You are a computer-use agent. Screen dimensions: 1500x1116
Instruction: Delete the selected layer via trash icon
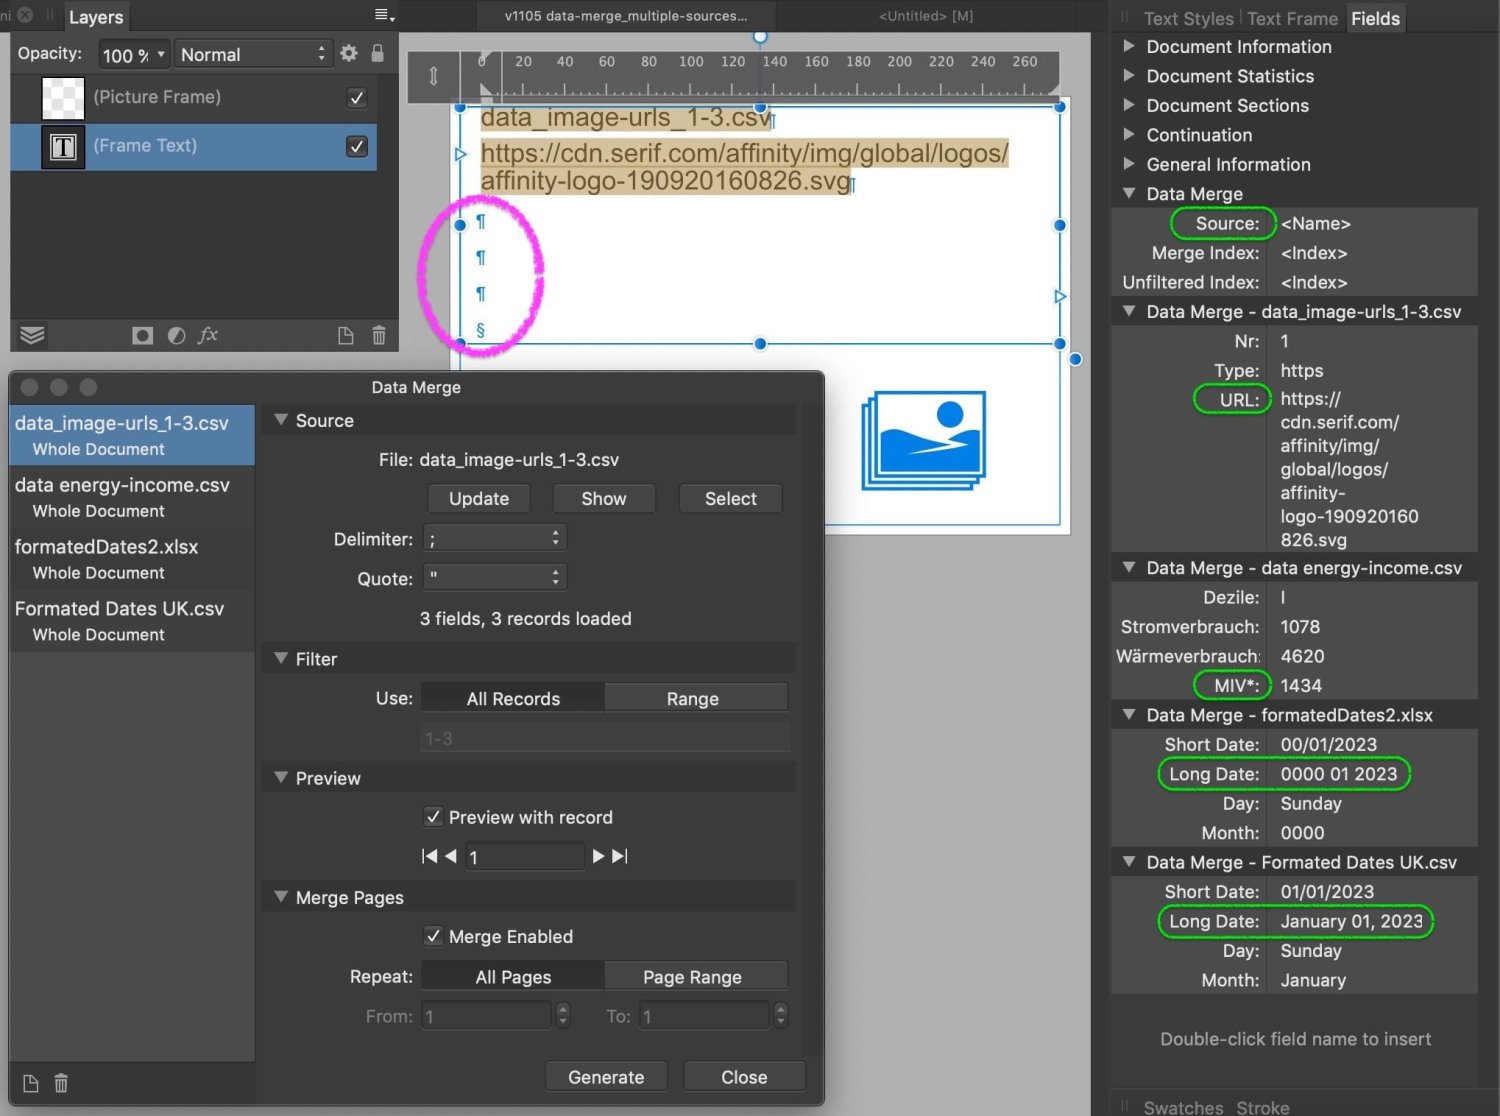click(379, 335)
